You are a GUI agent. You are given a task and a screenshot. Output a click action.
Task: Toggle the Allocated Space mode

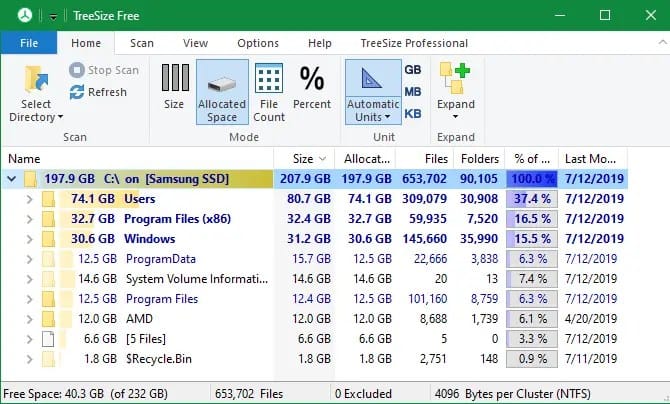click(222, 90)
